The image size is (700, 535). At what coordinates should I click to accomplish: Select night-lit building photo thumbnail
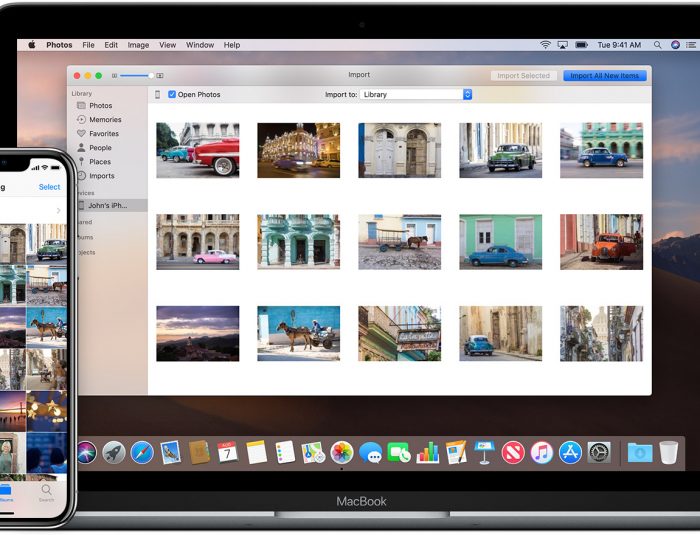299,150
